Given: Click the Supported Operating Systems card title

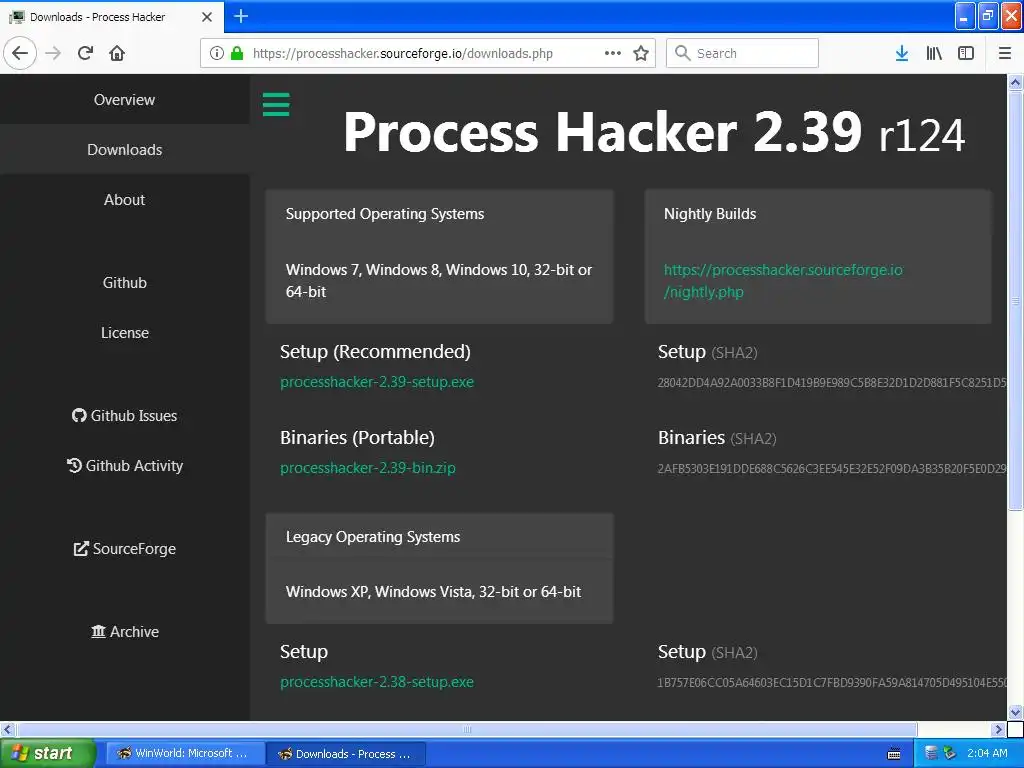Looking at the screenshot, I should [385, 214].
